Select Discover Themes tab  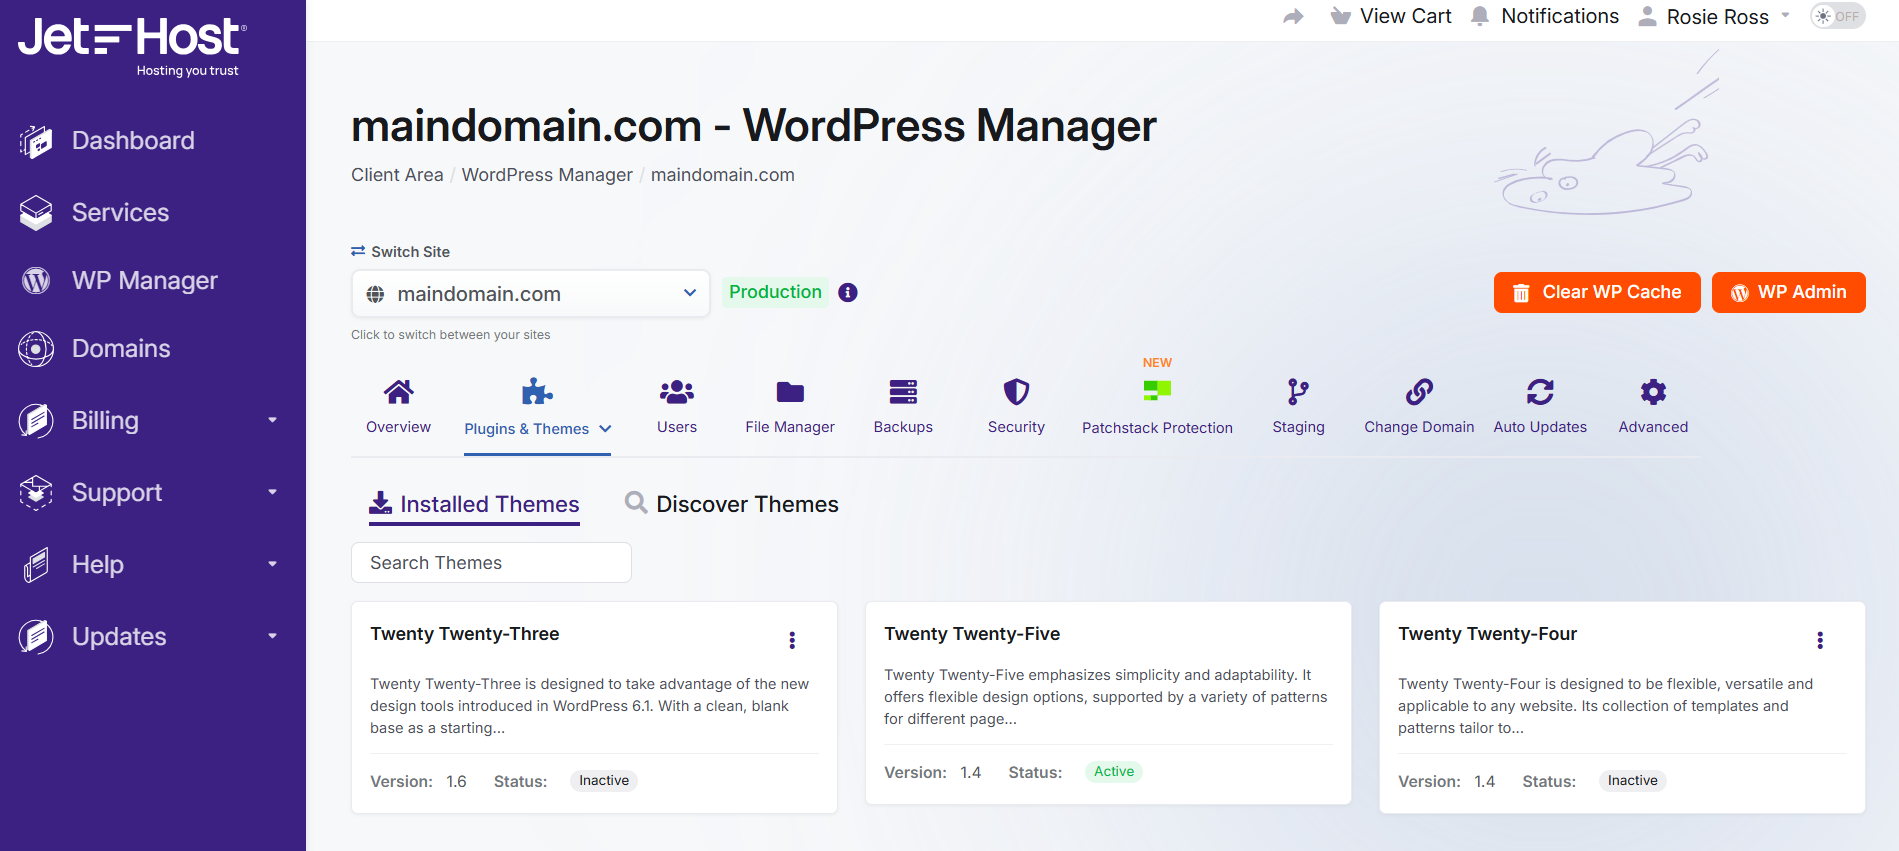click(732, 504)
